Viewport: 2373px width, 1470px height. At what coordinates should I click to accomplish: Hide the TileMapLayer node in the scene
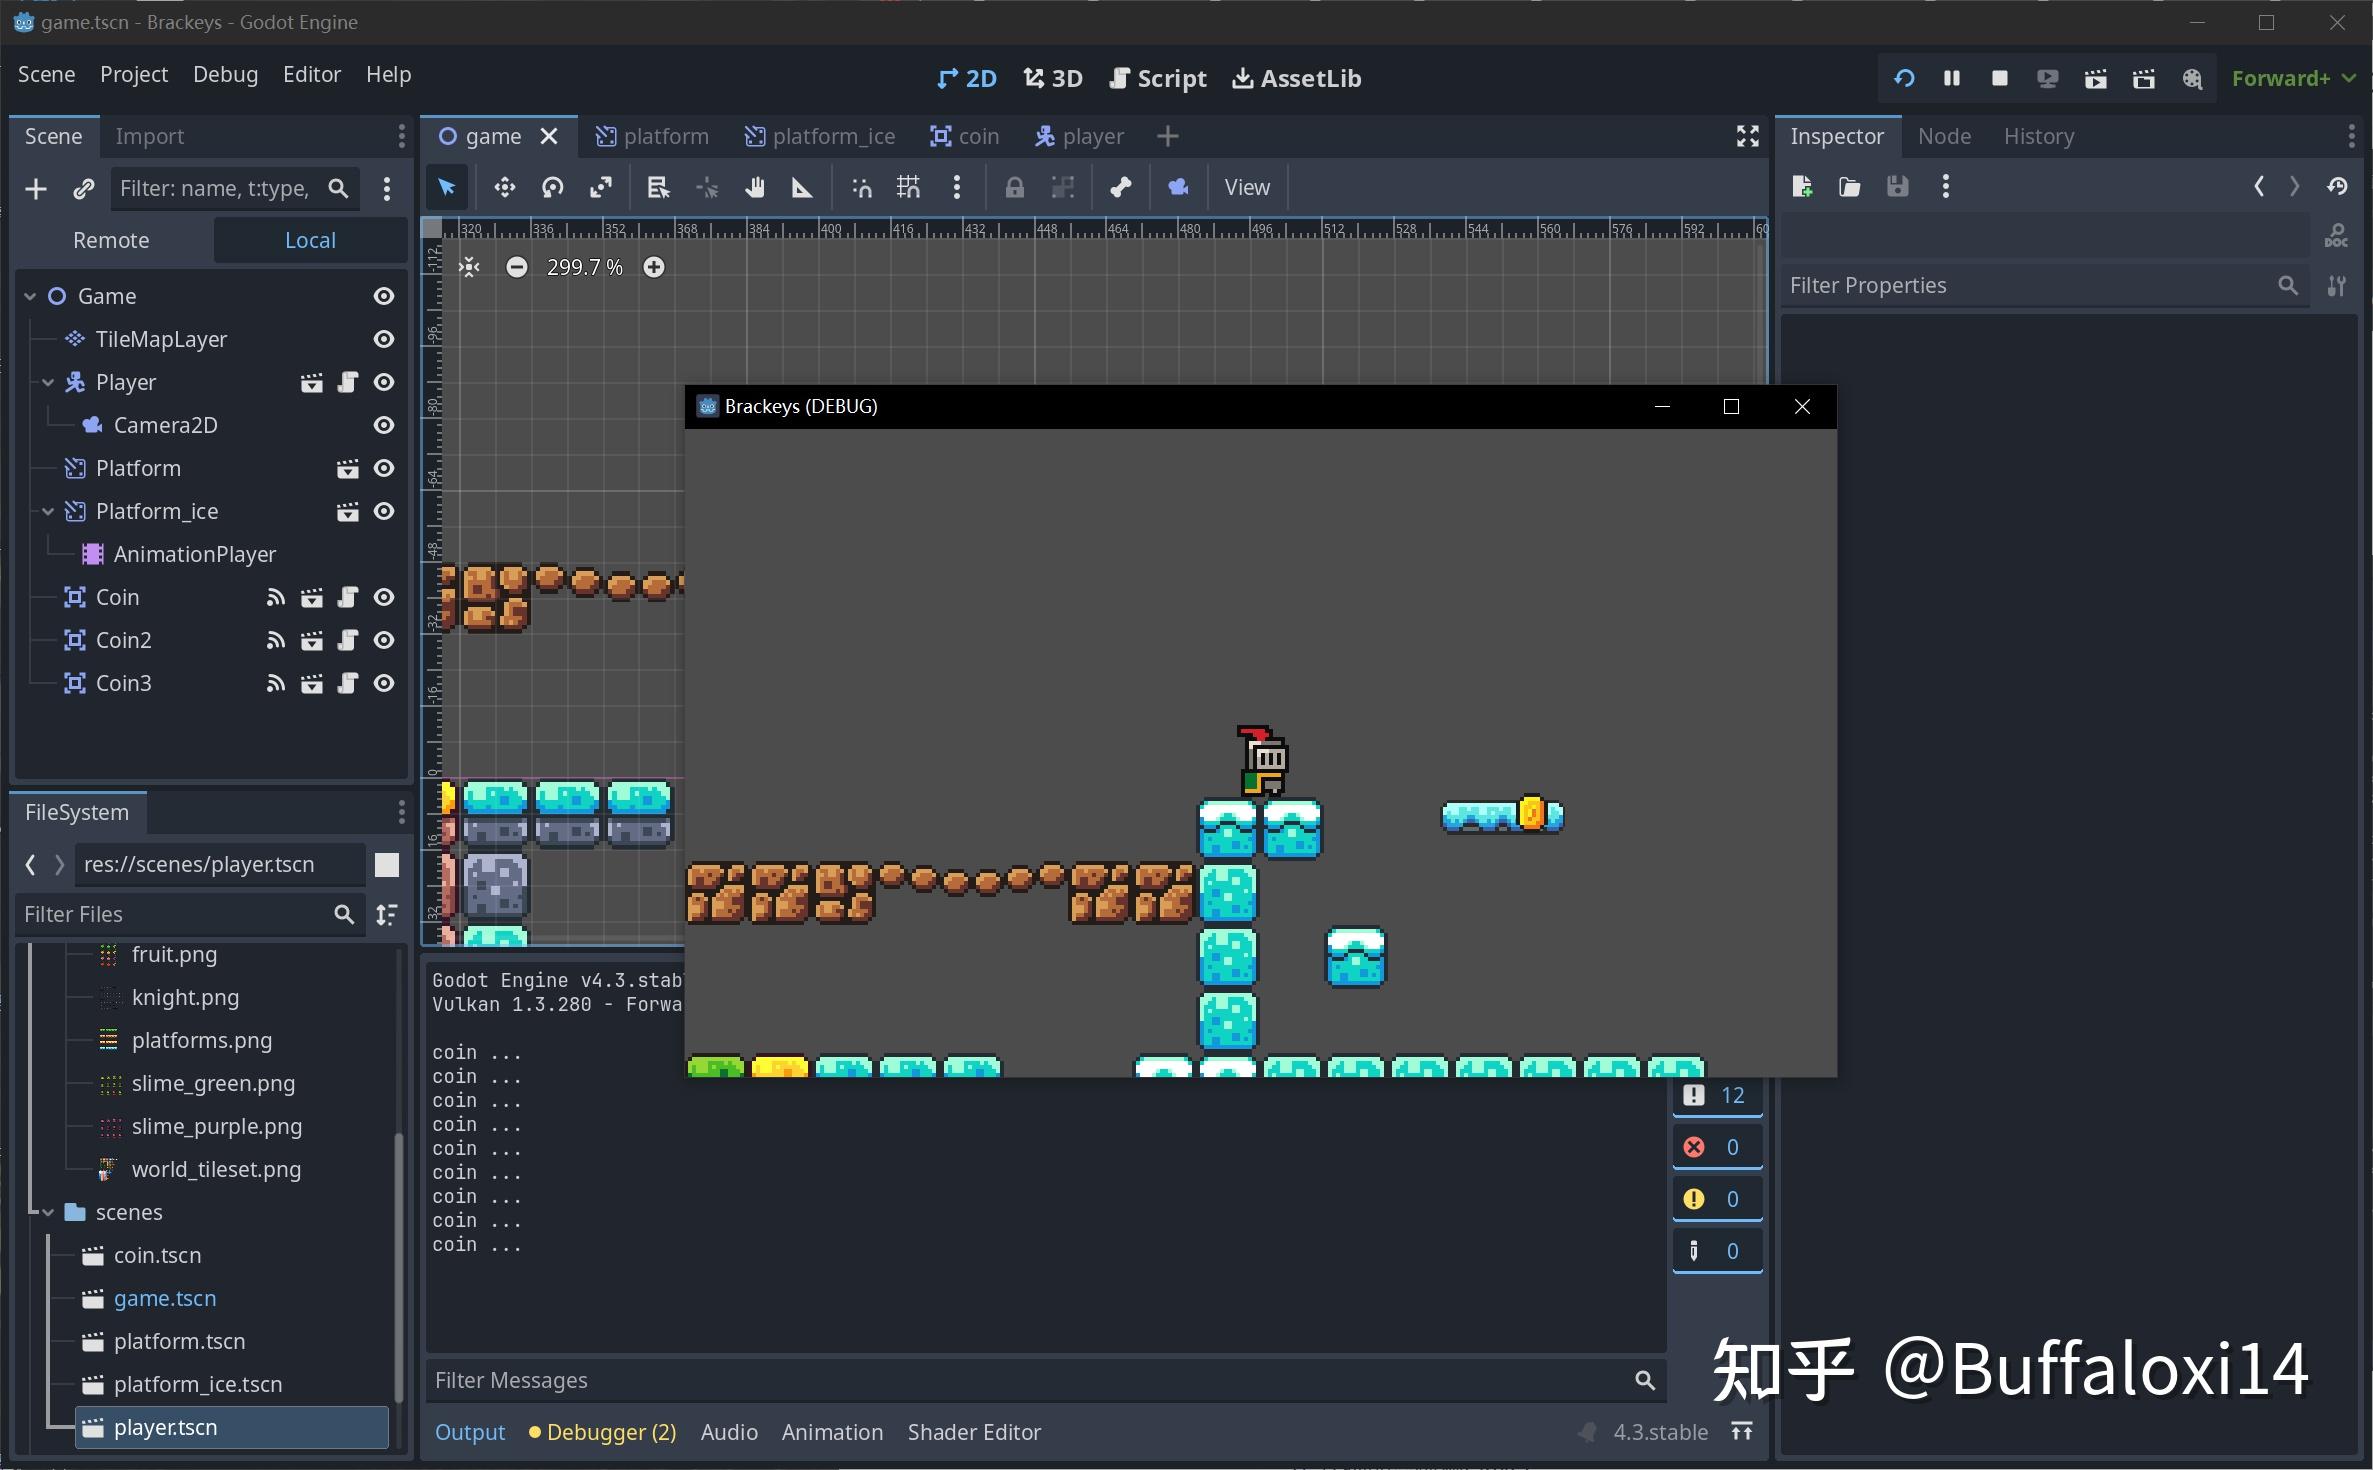384,339
